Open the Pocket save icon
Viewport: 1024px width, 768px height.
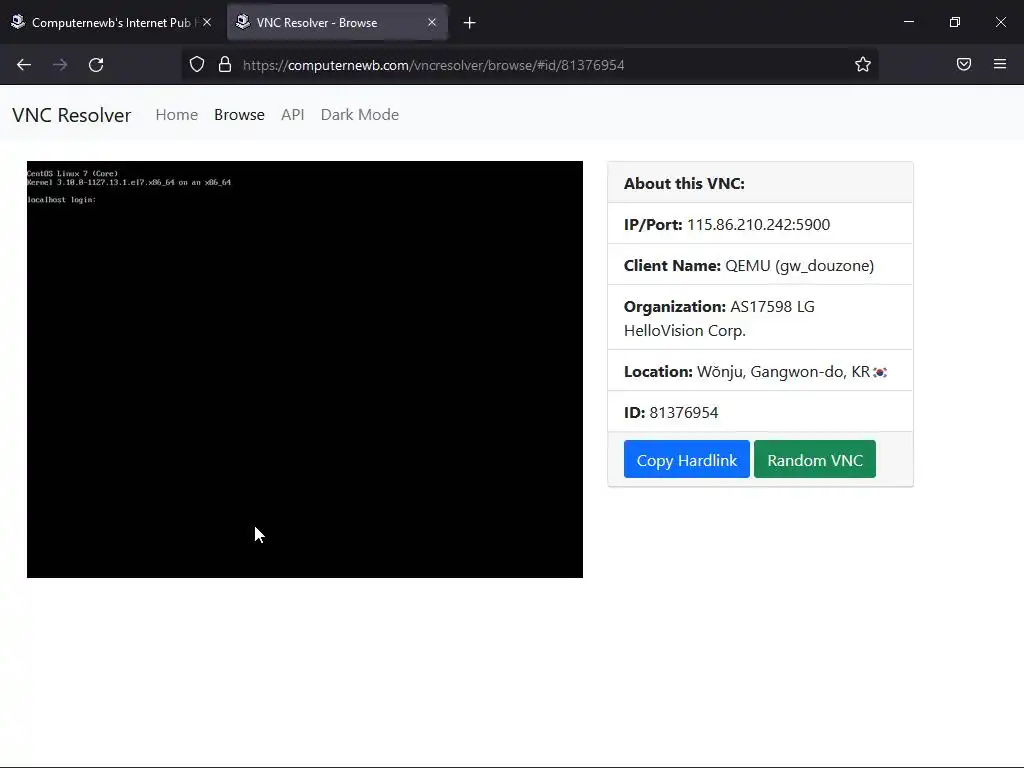pos(964,64)
